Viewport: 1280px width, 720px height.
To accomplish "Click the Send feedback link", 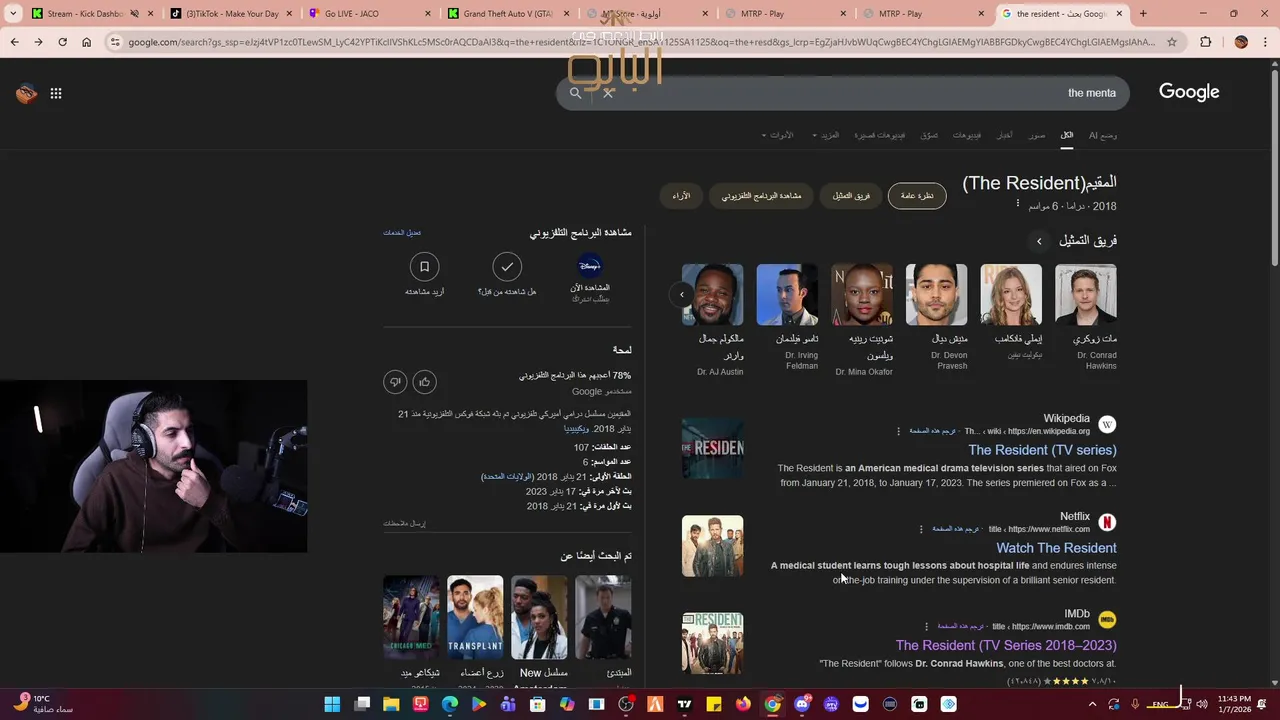I will (404, 523).
